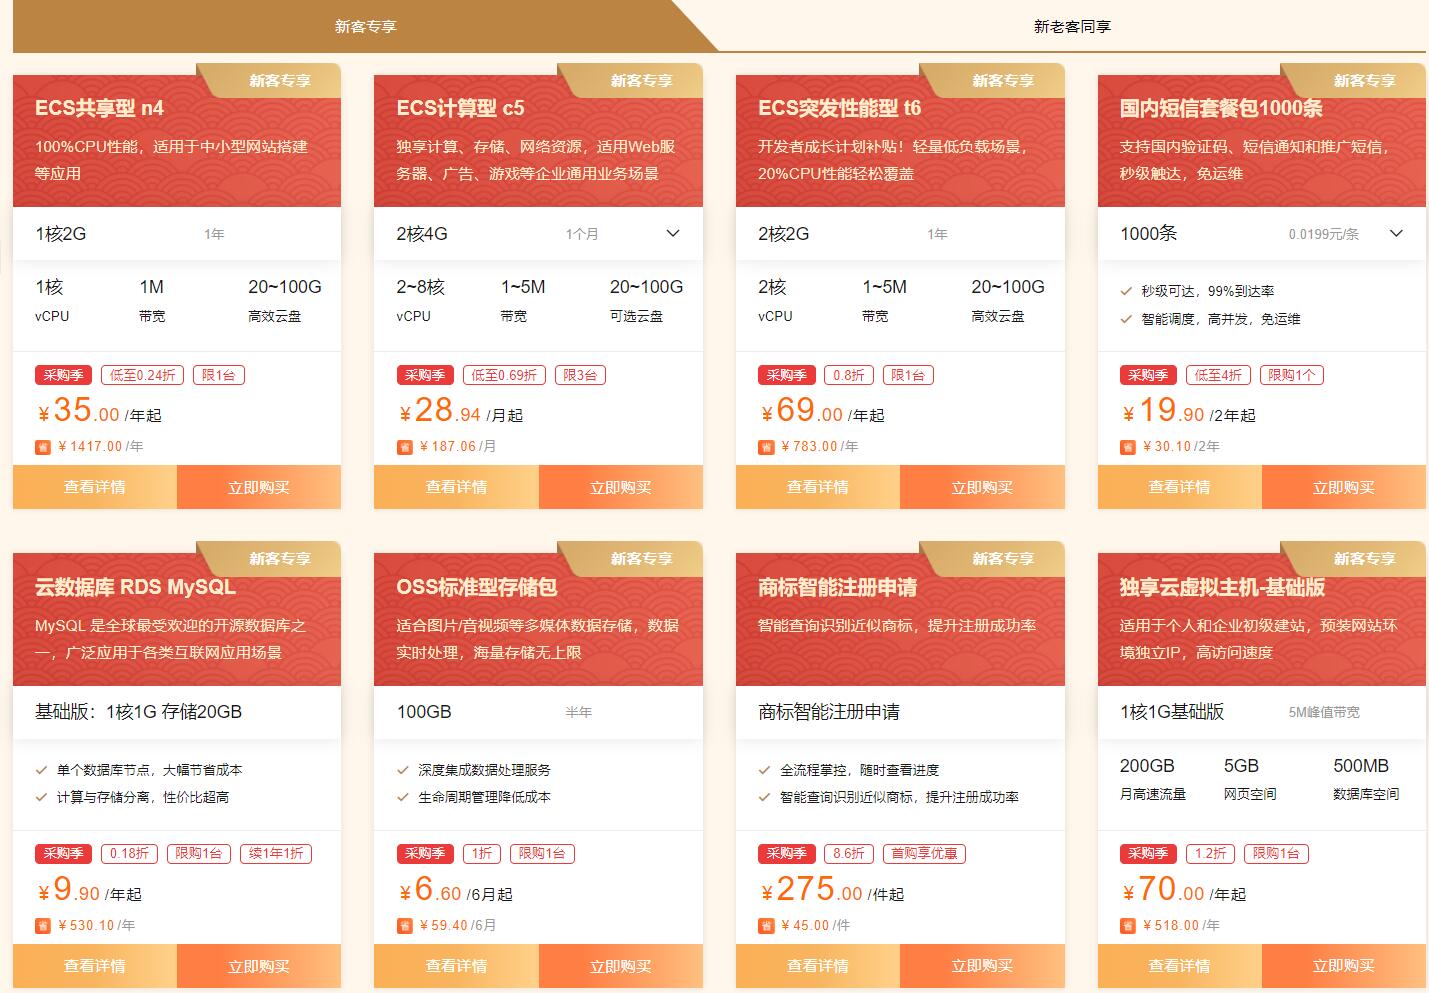Click 8.6折 discount tag
The height and width of the screenshot is (993, 1429).
point(849,854)
